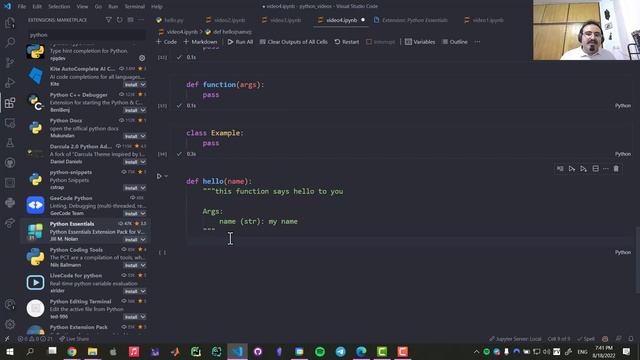Select the Python Editing Terminal extension entry

click(x=86, y=309)
